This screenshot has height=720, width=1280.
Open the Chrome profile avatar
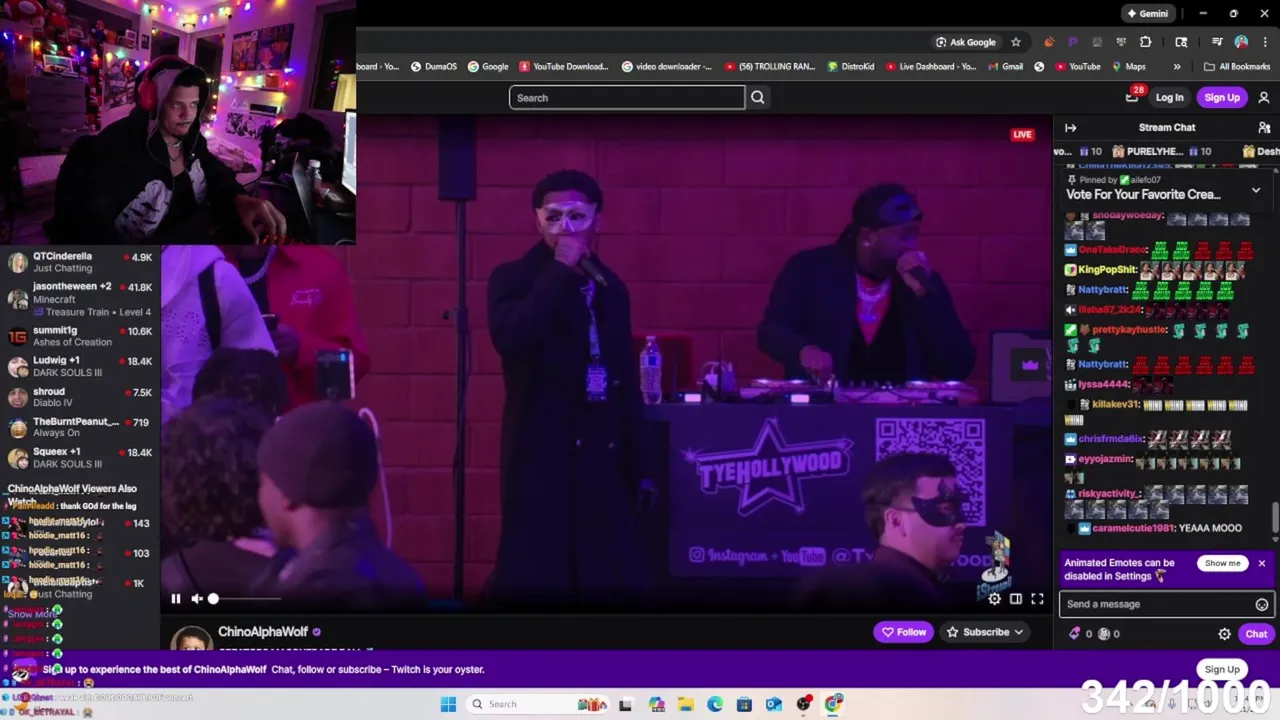(1241, 42)
